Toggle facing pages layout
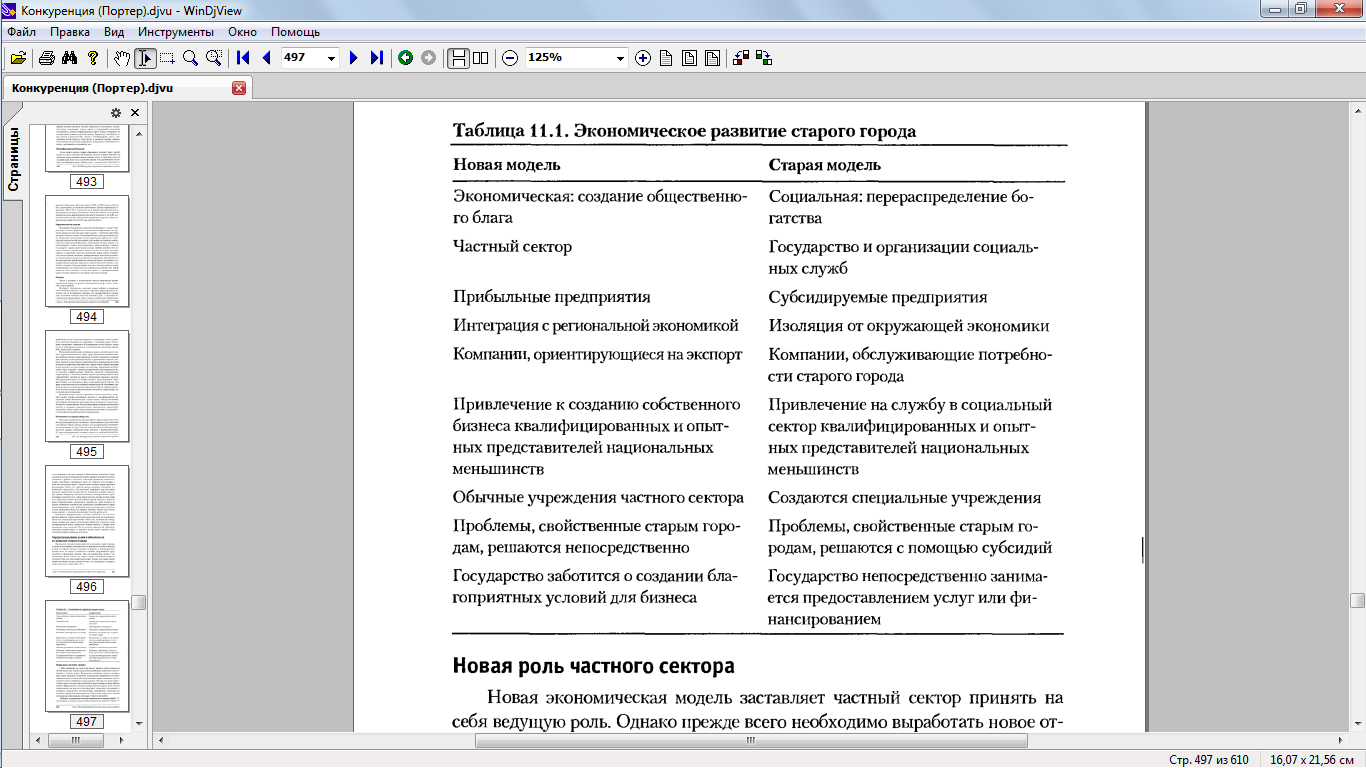Screen dimensions: 1366x768 pyautogui.click(x=480, y=58)
